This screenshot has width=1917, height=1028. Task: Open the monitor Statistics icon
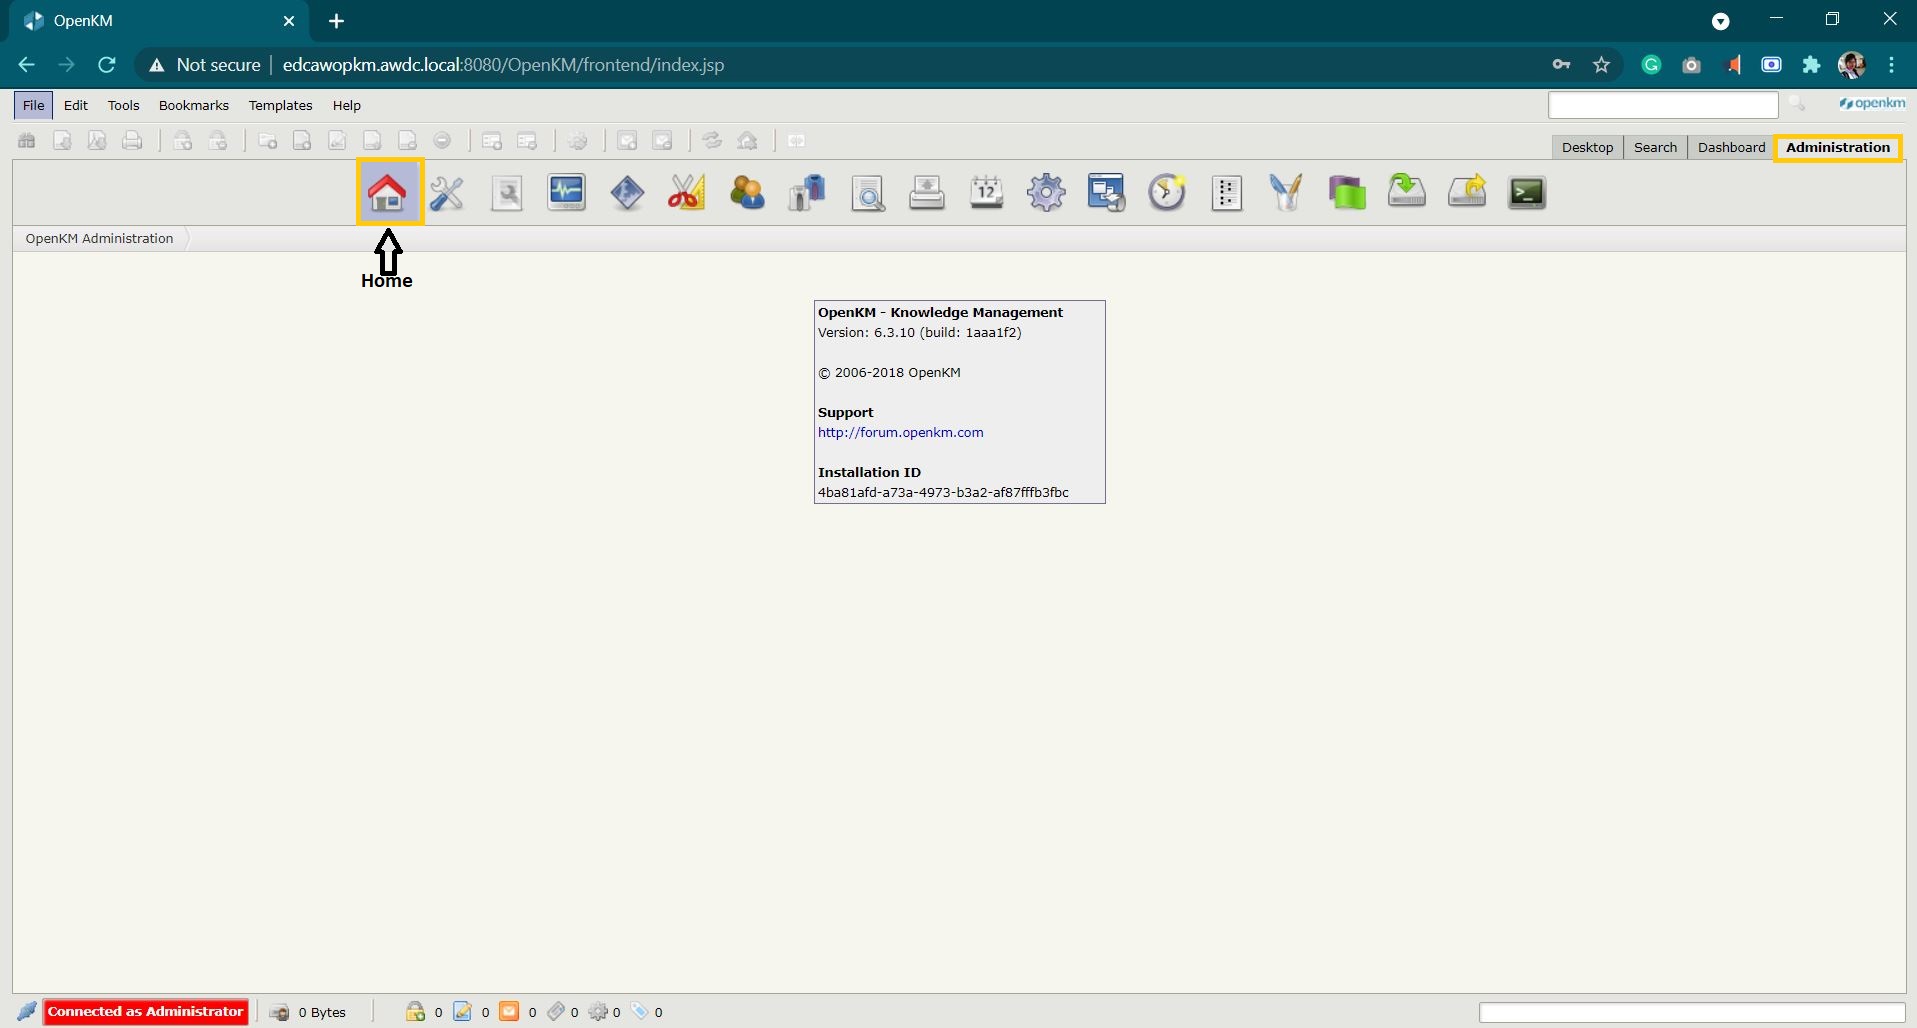tap(566, 192)
